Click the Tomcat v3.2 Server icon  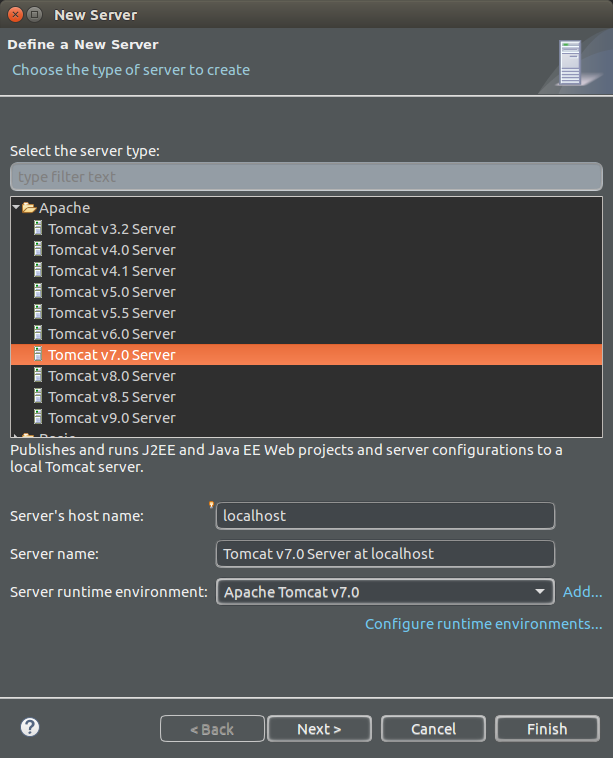tap(38, 228)
